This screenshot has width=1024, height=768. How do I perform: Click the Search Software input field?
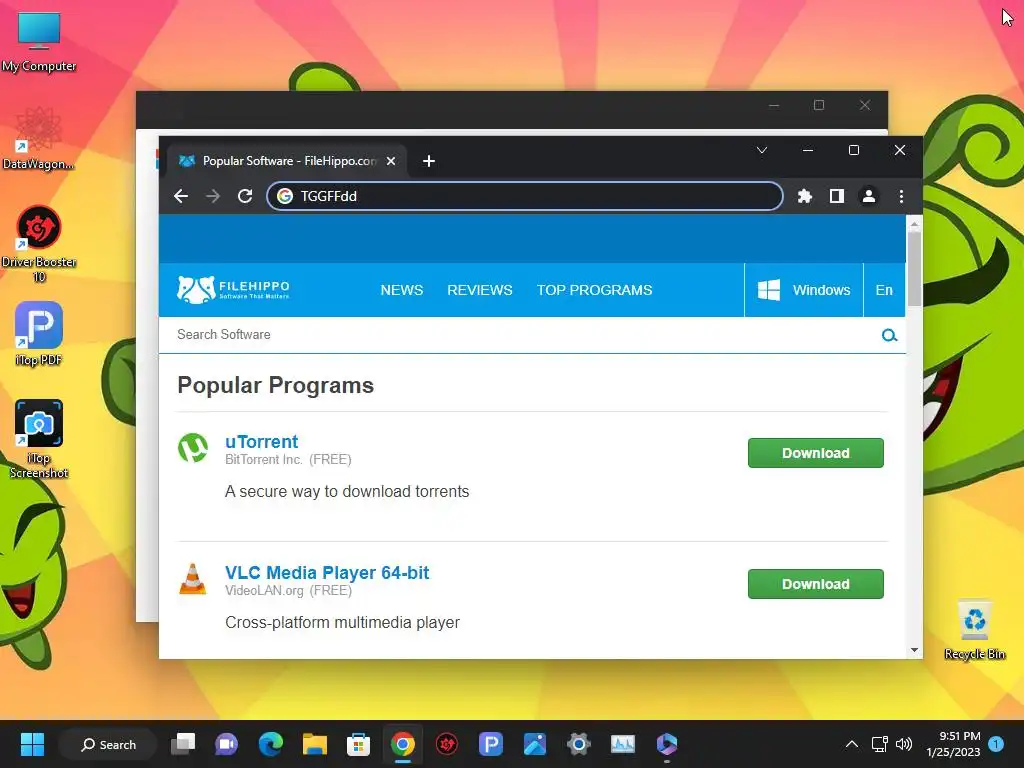[522, 334]
